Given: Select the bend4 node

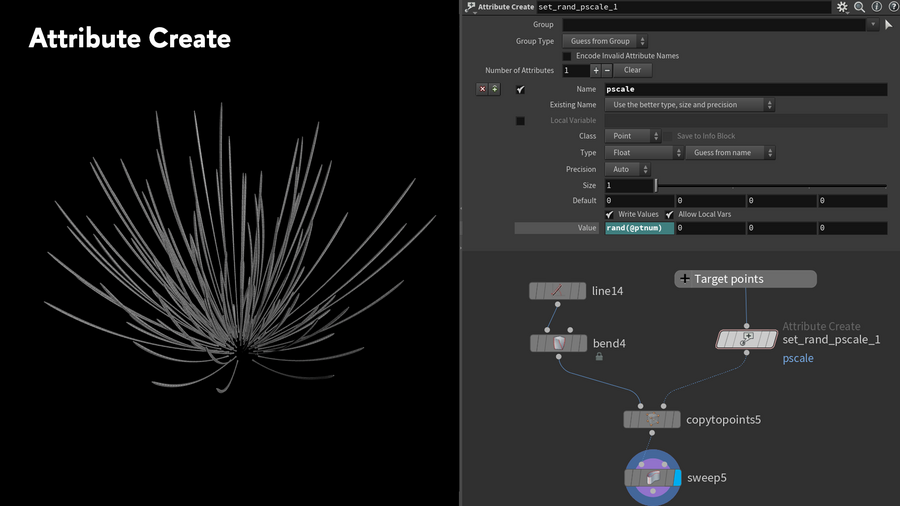Looking at the screenshot, I should tap(557, 343).
